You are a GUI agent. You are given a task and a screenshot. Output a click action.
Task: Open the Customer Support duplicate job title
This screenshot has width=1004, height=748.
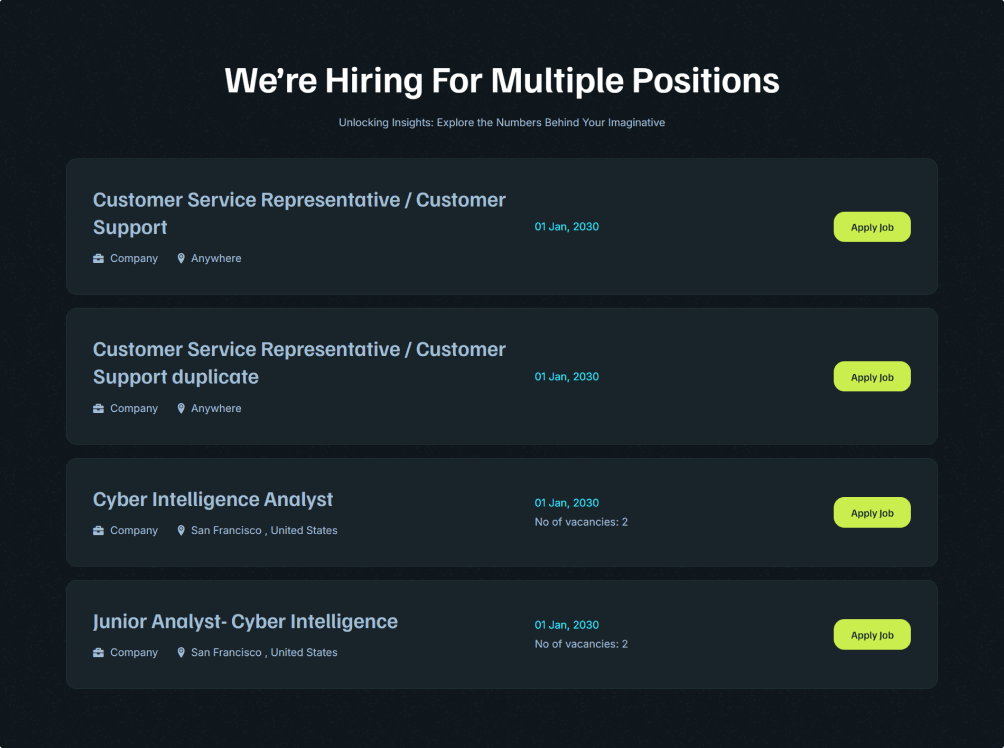coord(299,363)
